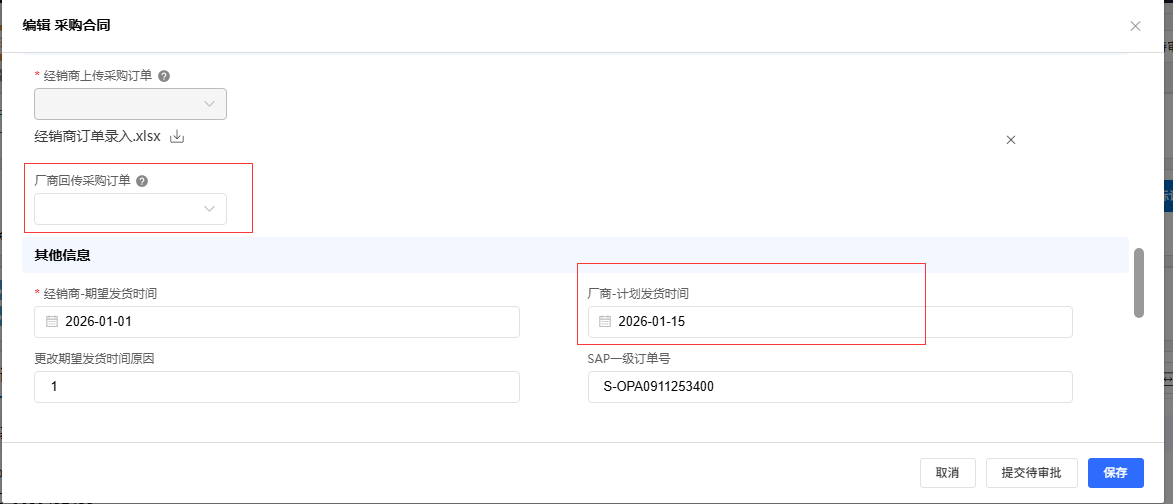Expand the 厂商回传采购订单 dropdown

pos(130,209)
